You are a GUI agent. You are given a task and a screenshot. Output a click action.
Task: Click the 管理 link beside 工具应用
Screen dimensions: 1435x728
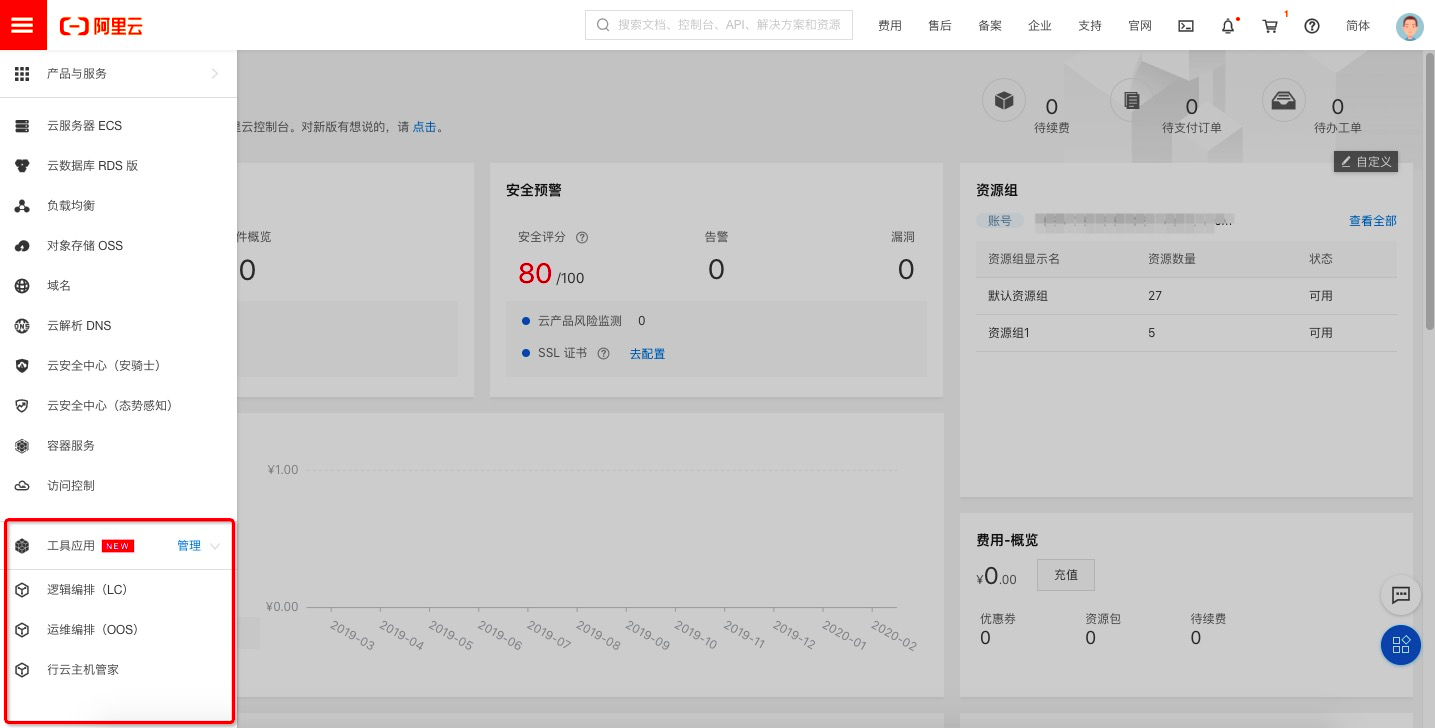click(189, 546)
